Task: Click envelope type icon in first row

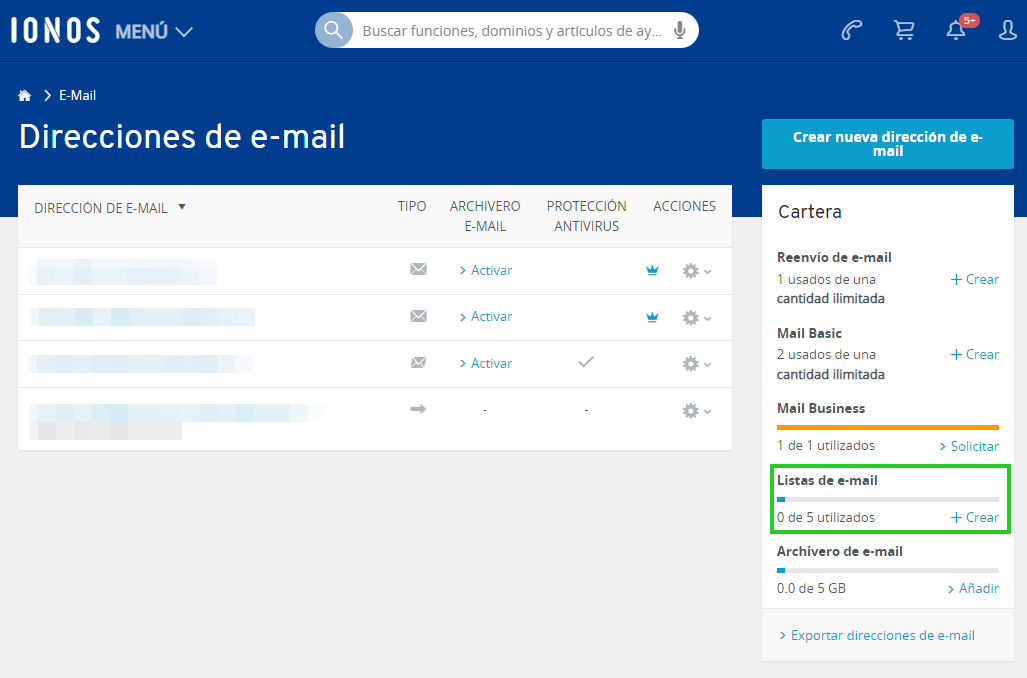Action: pos(419,269)
